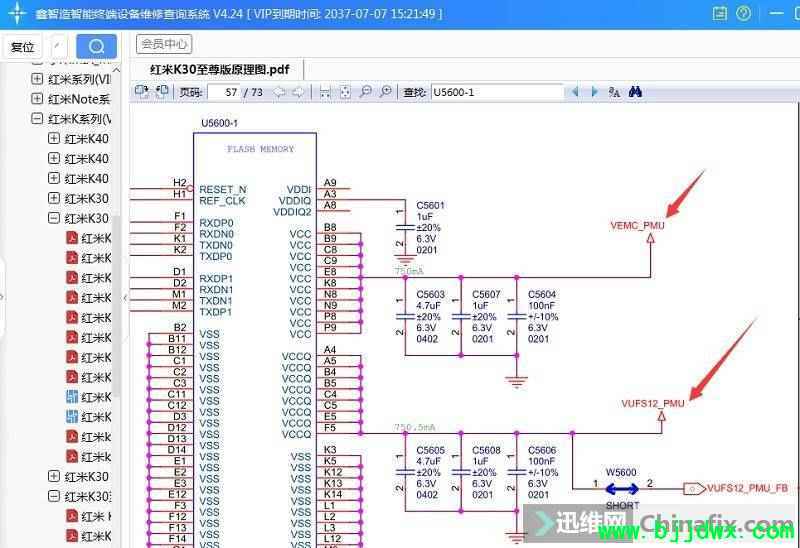Screen dimensions: 800x548
Task: Expand the first 红米K40 node under 红米K系列
Action: tap(54, 138)
